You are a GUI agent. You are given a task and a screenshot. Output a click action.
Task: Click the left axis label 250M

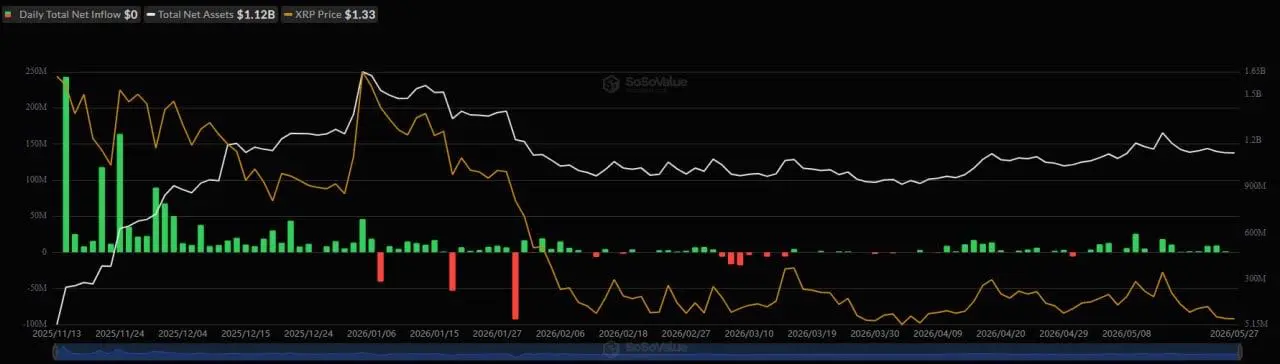pyautogui.click(x=37, y=72)
